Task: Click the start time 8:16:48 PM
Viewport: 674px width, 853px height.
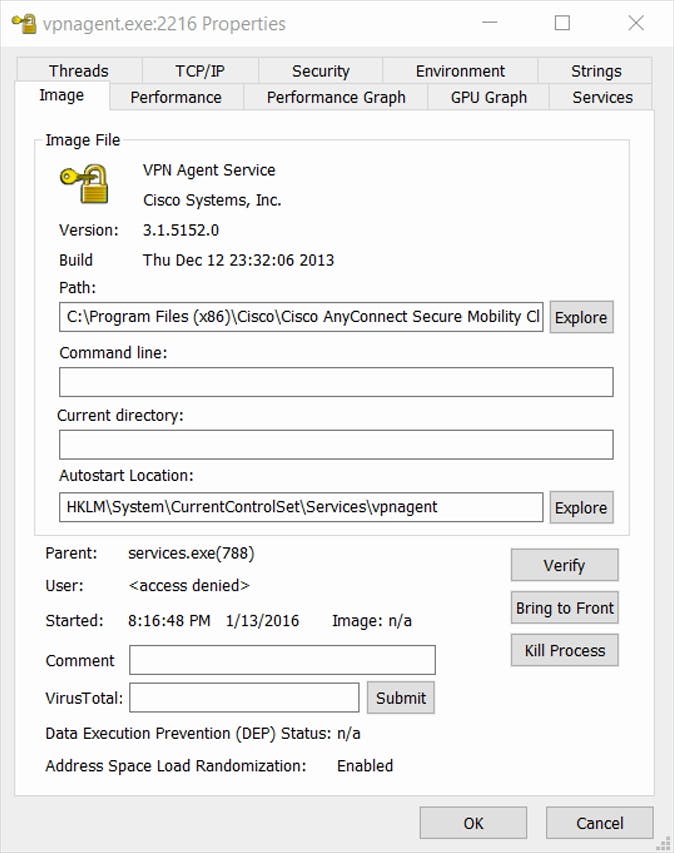Action: pyautogui.click(x=169, y=621)
